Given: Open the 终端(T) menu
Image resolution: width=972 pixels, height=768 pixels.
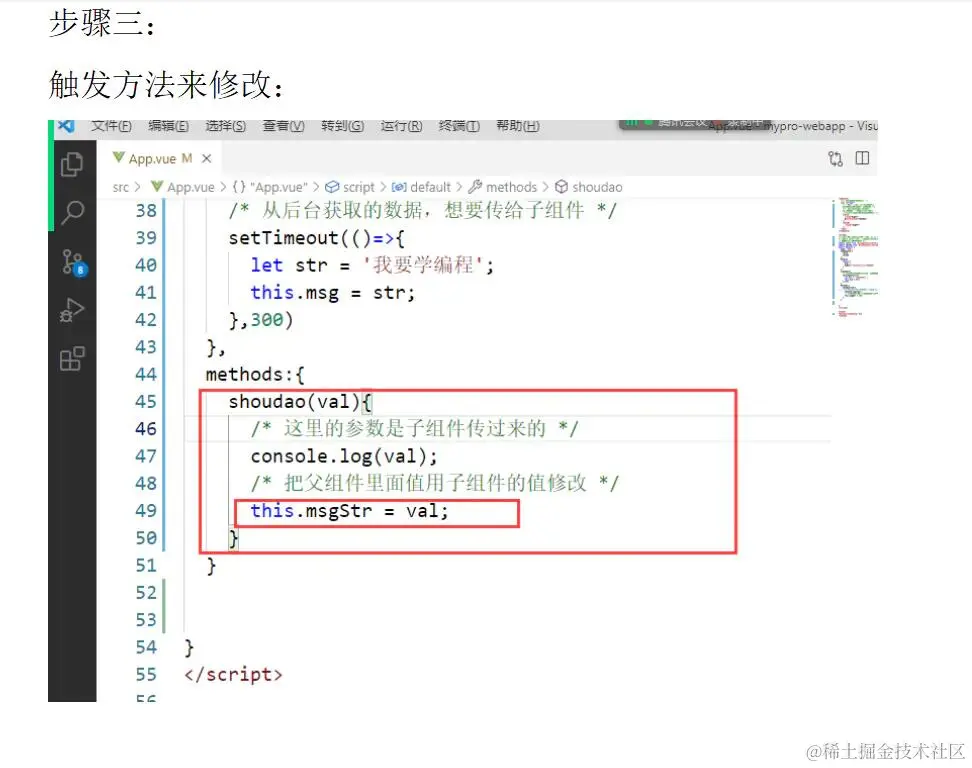Looking at the screenshot, I should point(459,126).
